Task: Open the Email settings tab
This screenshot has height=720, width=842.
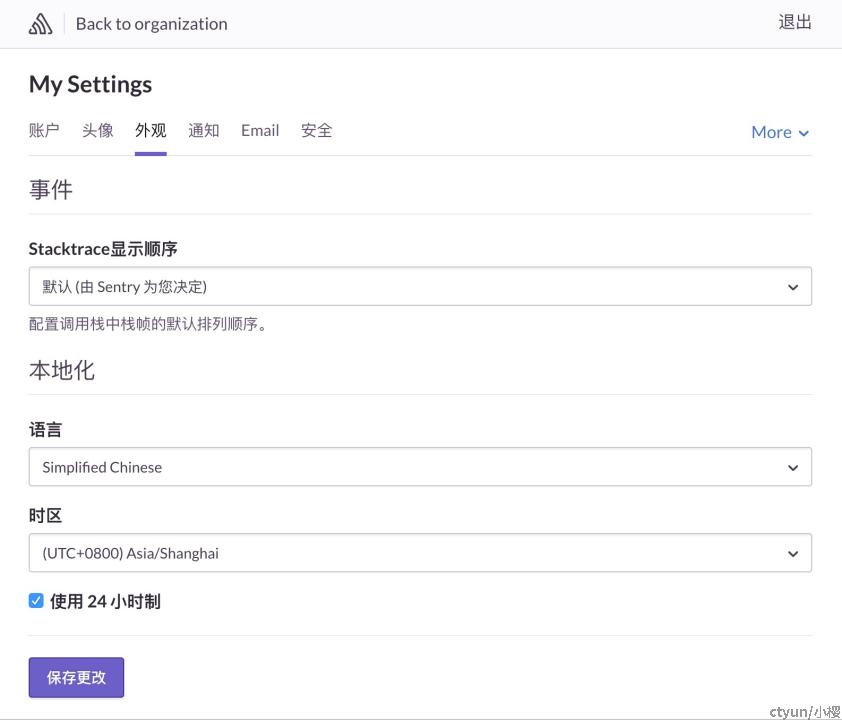Action: pos(260,130)
